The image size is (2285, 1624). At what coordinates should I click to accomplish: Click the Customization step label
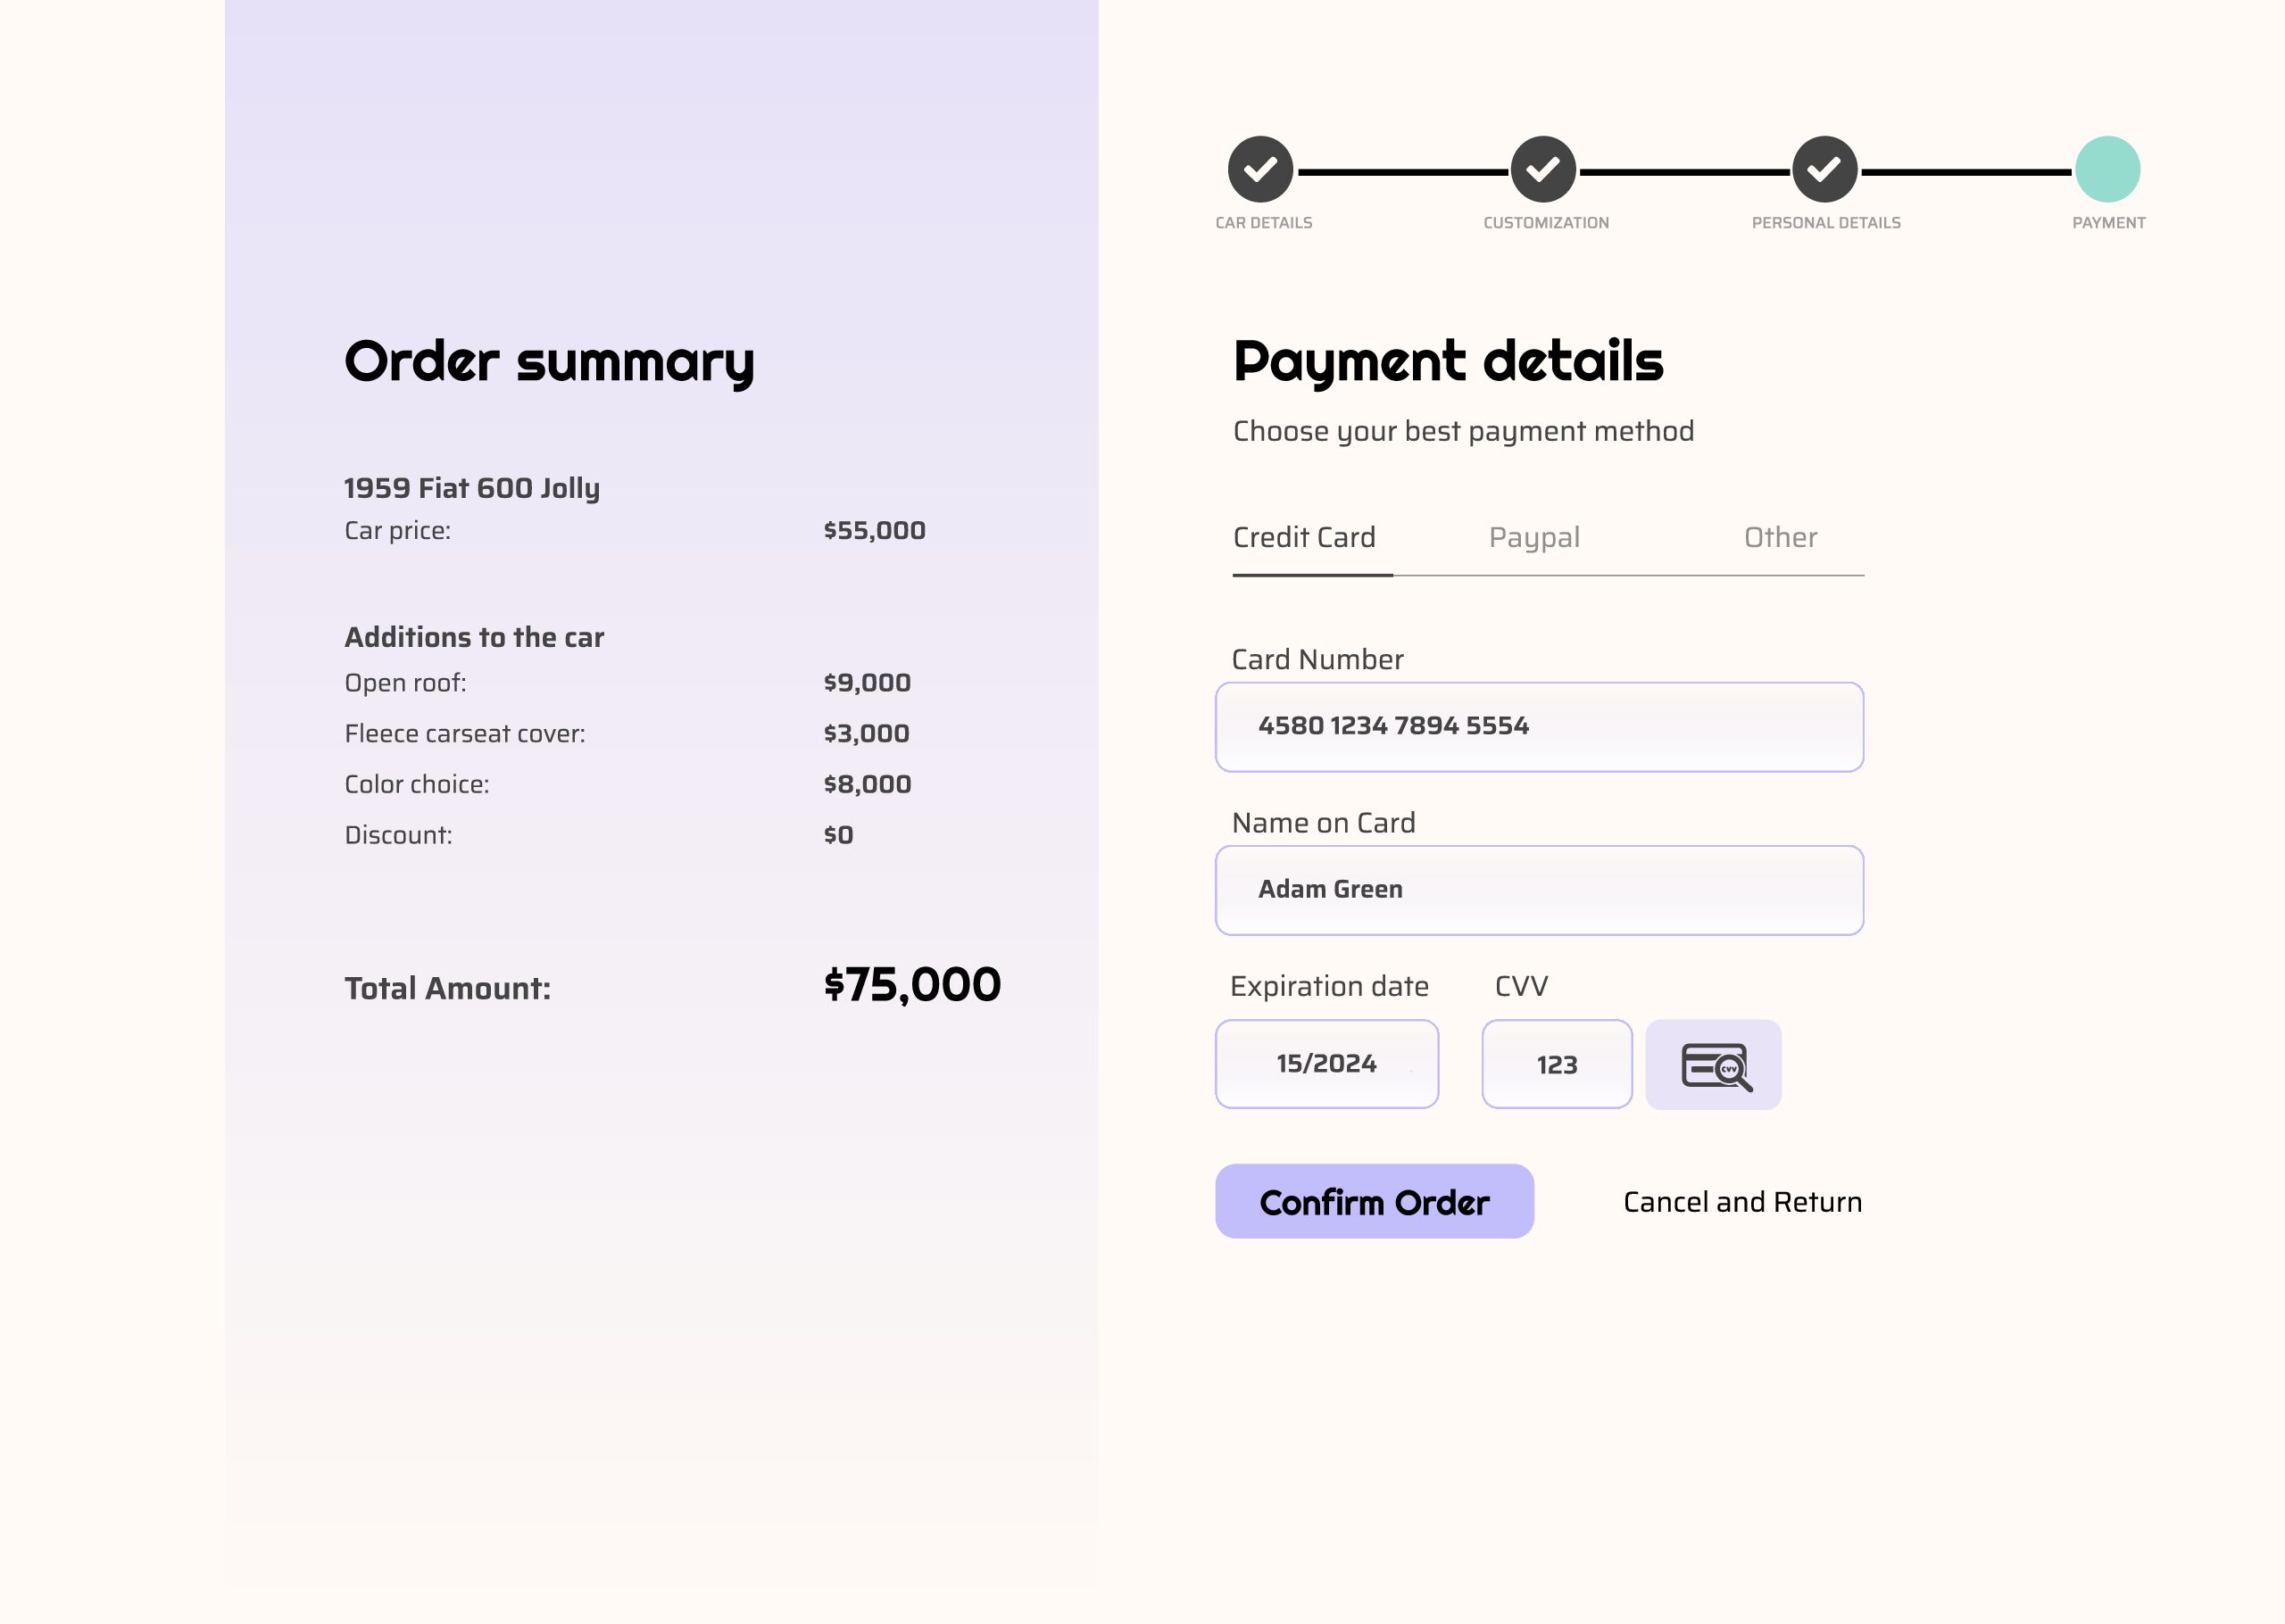(1546, 223)
